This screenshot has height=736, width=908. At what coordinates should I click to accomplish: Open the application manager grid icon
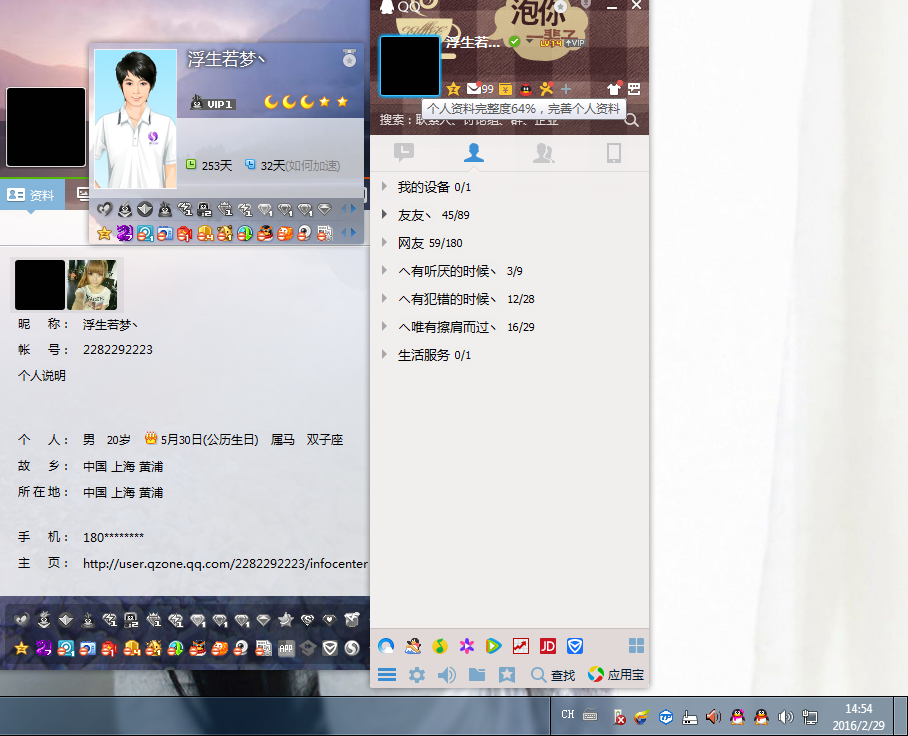pos(636,646)
